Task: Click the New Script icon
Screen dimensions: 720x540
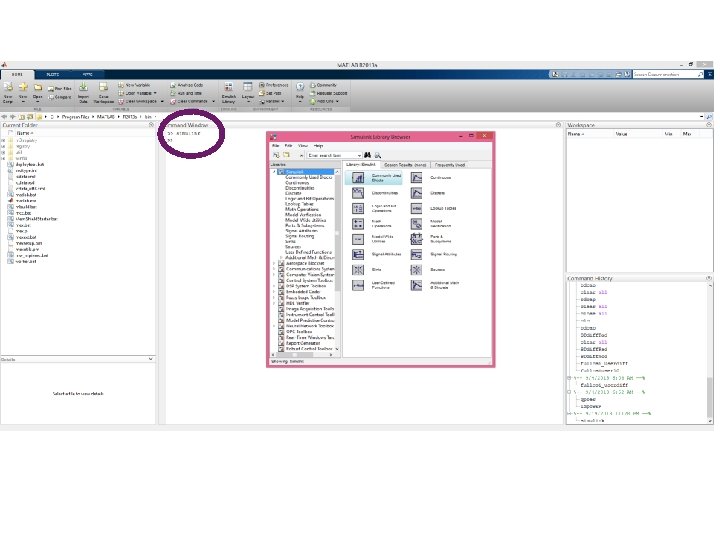Action: click(x=8, y=87)
